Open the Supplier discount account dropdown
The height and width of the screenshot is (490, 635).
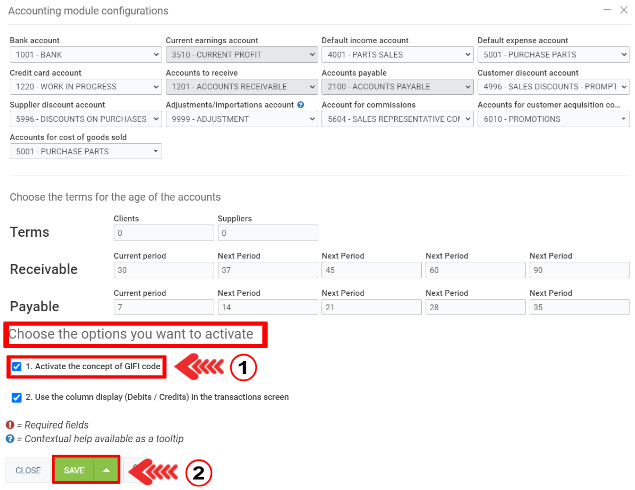tap(85, 119)
